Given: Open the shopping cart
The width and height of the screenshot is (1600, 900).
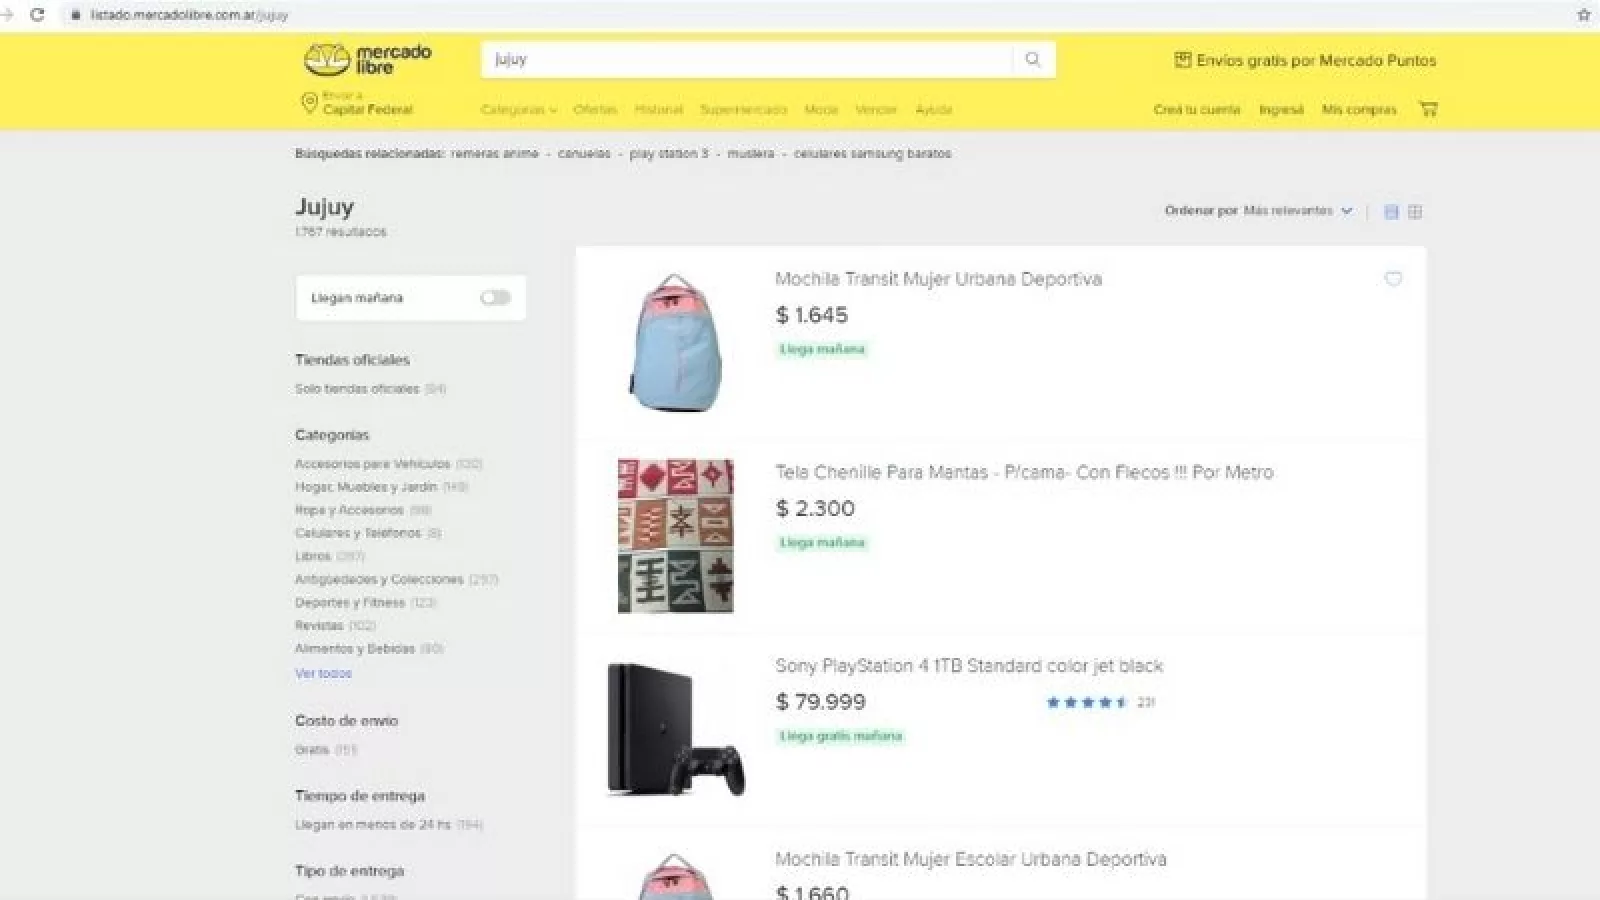Looking at the screenshot, I should tap(1428, 109).
